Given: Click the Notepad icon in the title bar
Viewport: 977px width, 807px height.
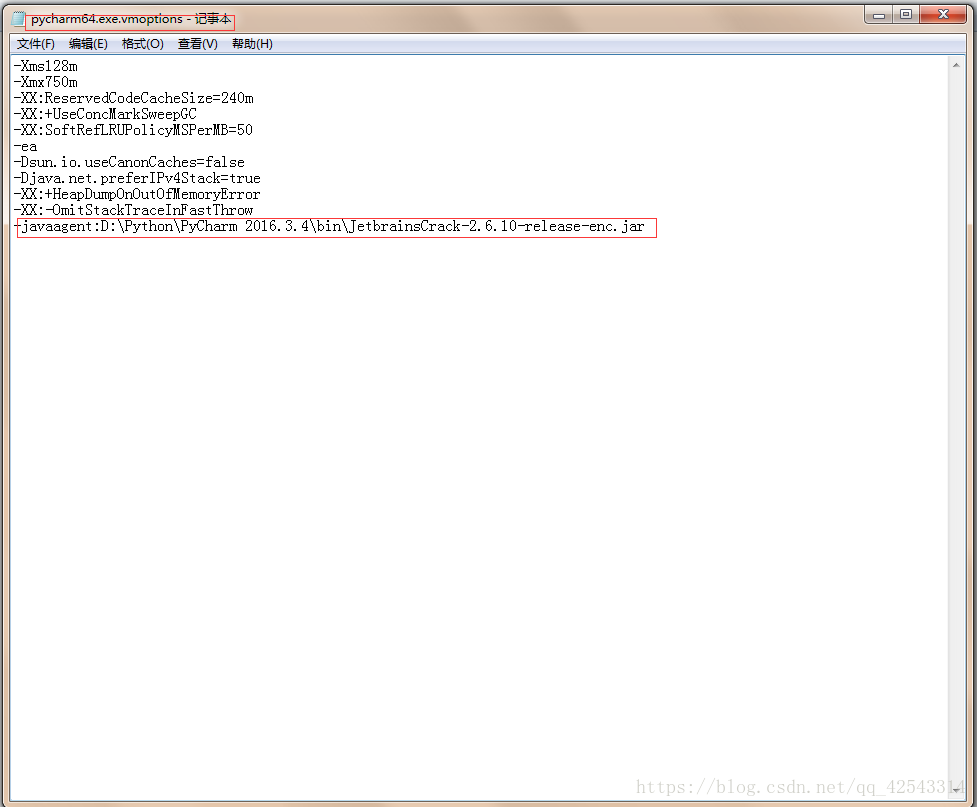Looking at the screenshot, I should point(18,19).
